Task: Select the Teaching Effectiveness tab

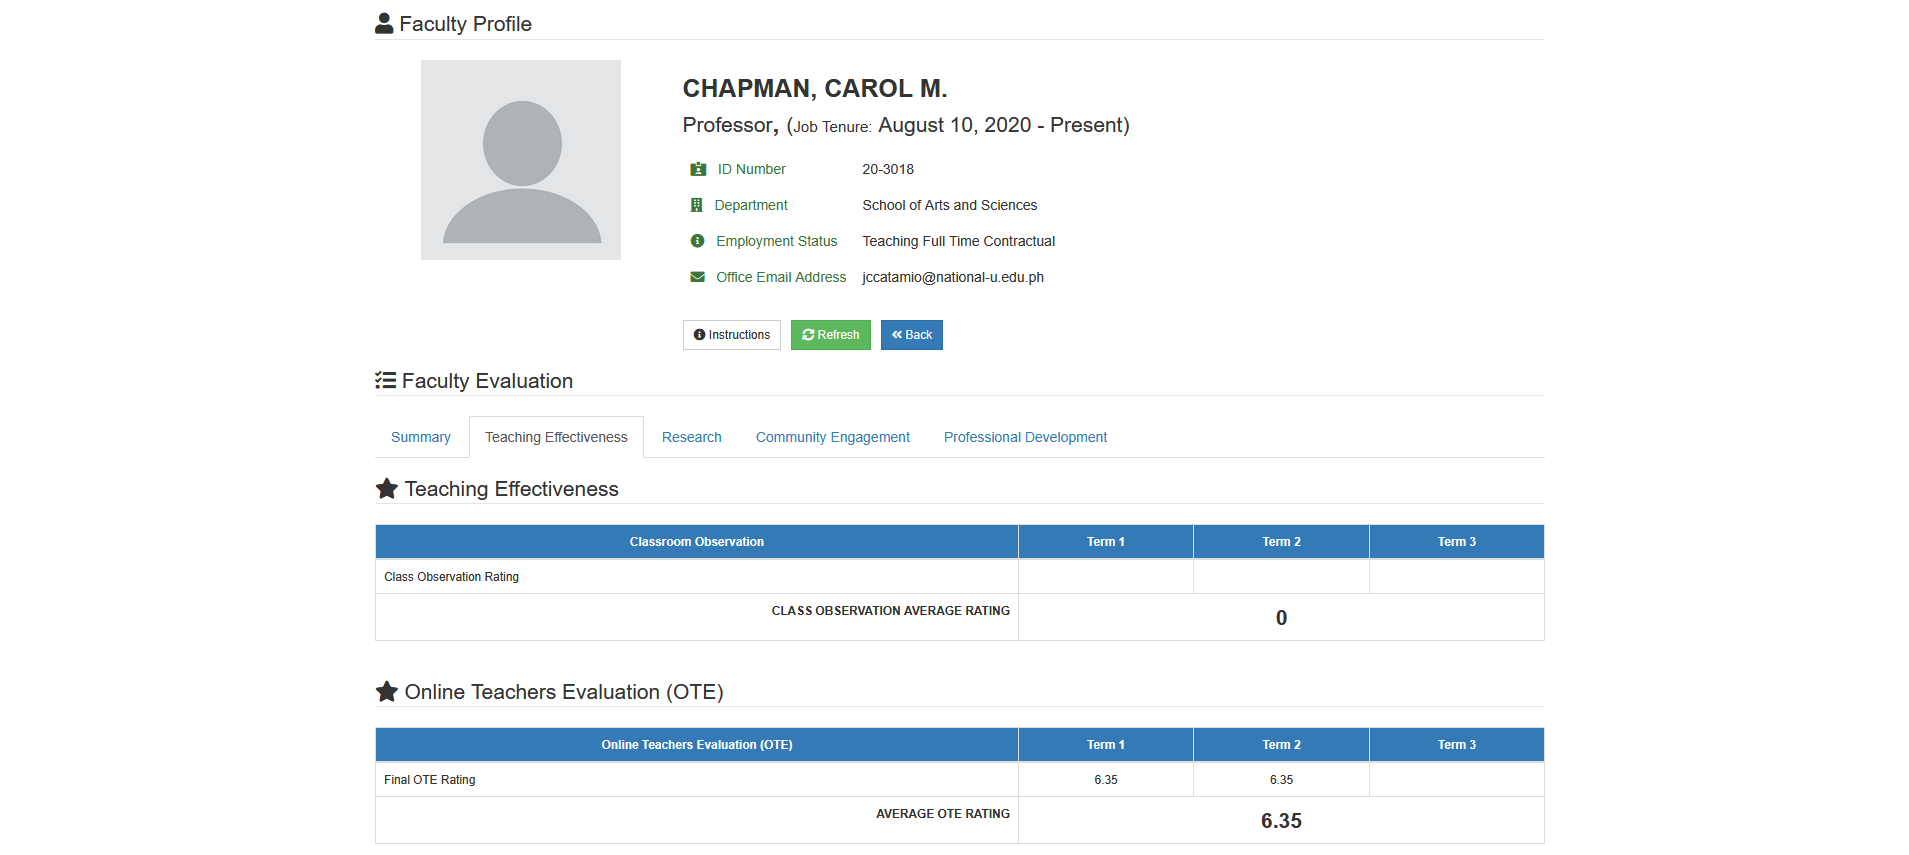Action: pos(556,437)
